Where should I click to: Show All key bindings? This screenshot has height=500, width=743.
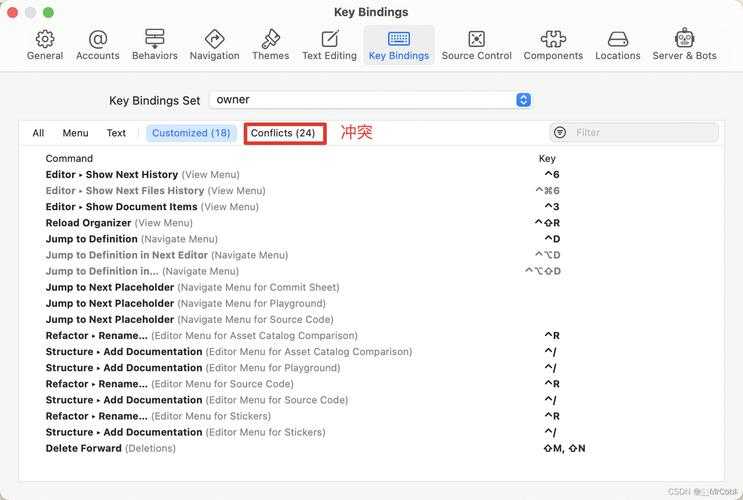pos(38,133)
